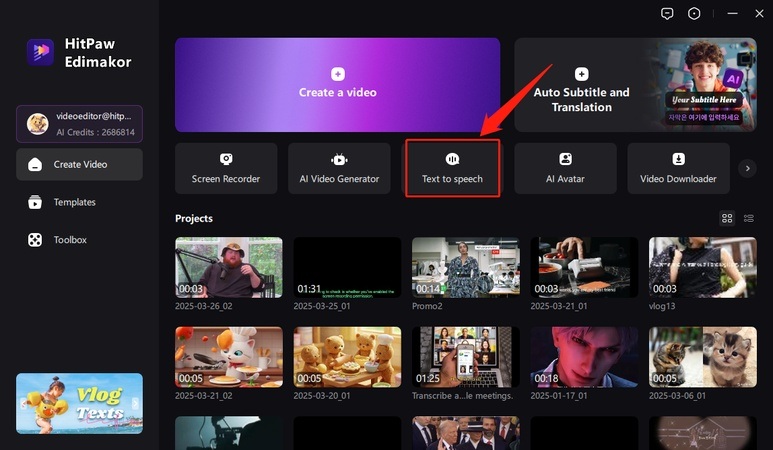Switch projects to grid view

pos(727,218)
